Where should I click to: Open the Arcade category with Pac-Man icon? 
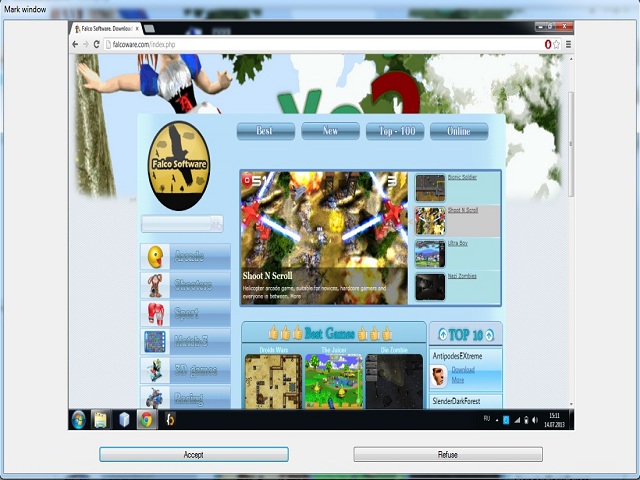[x=186, y=257]
